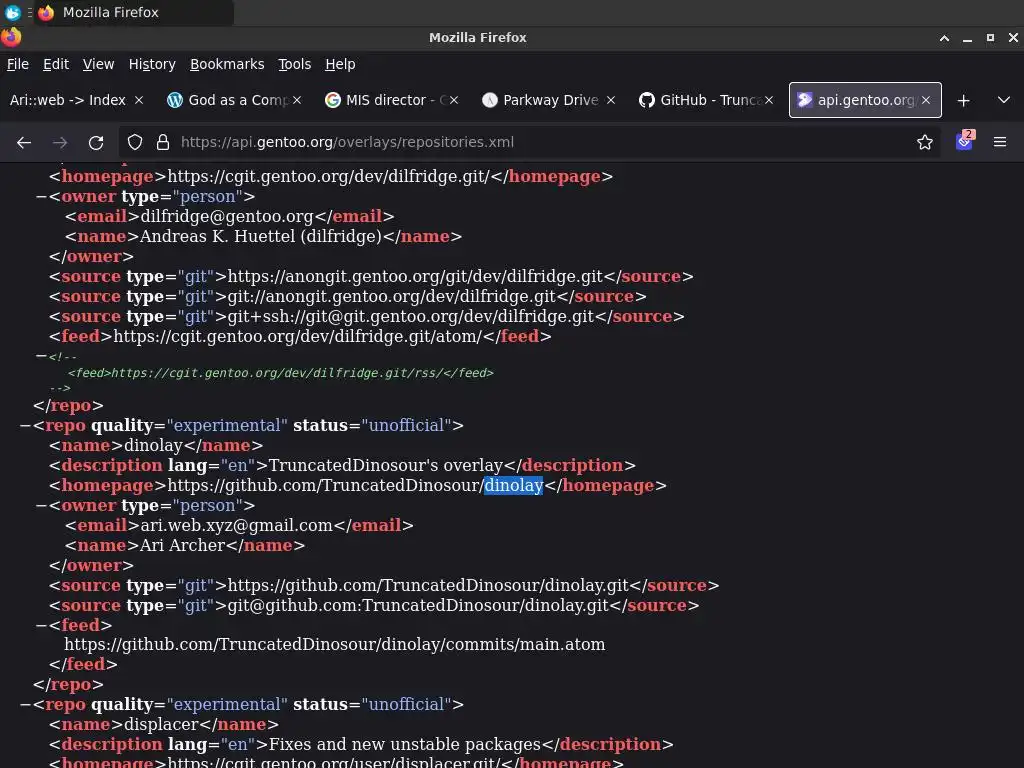1024x768 pixels.
Task: List all tabs dropdown arrow
Action: pyautogui.click(x=1004, y=101)
